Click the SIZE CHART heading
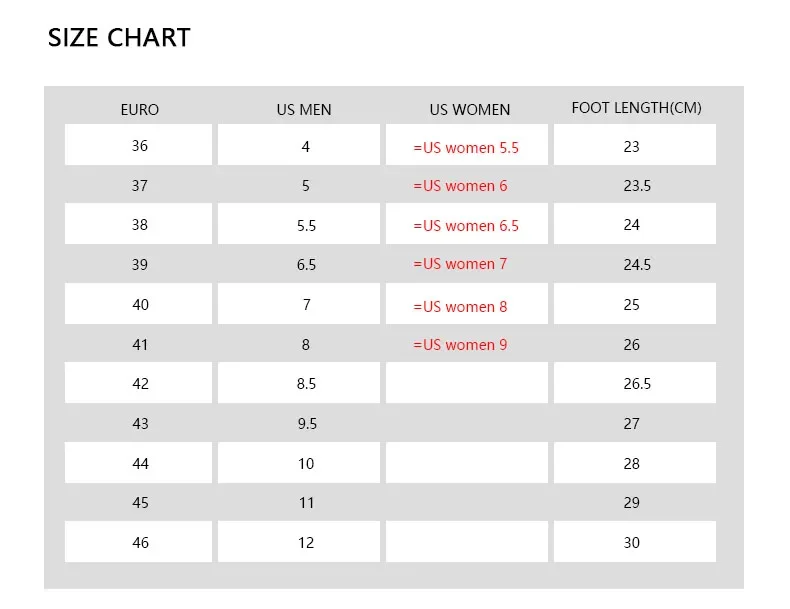790x609 pixels. pyautogui.click(x=119, y=38)
